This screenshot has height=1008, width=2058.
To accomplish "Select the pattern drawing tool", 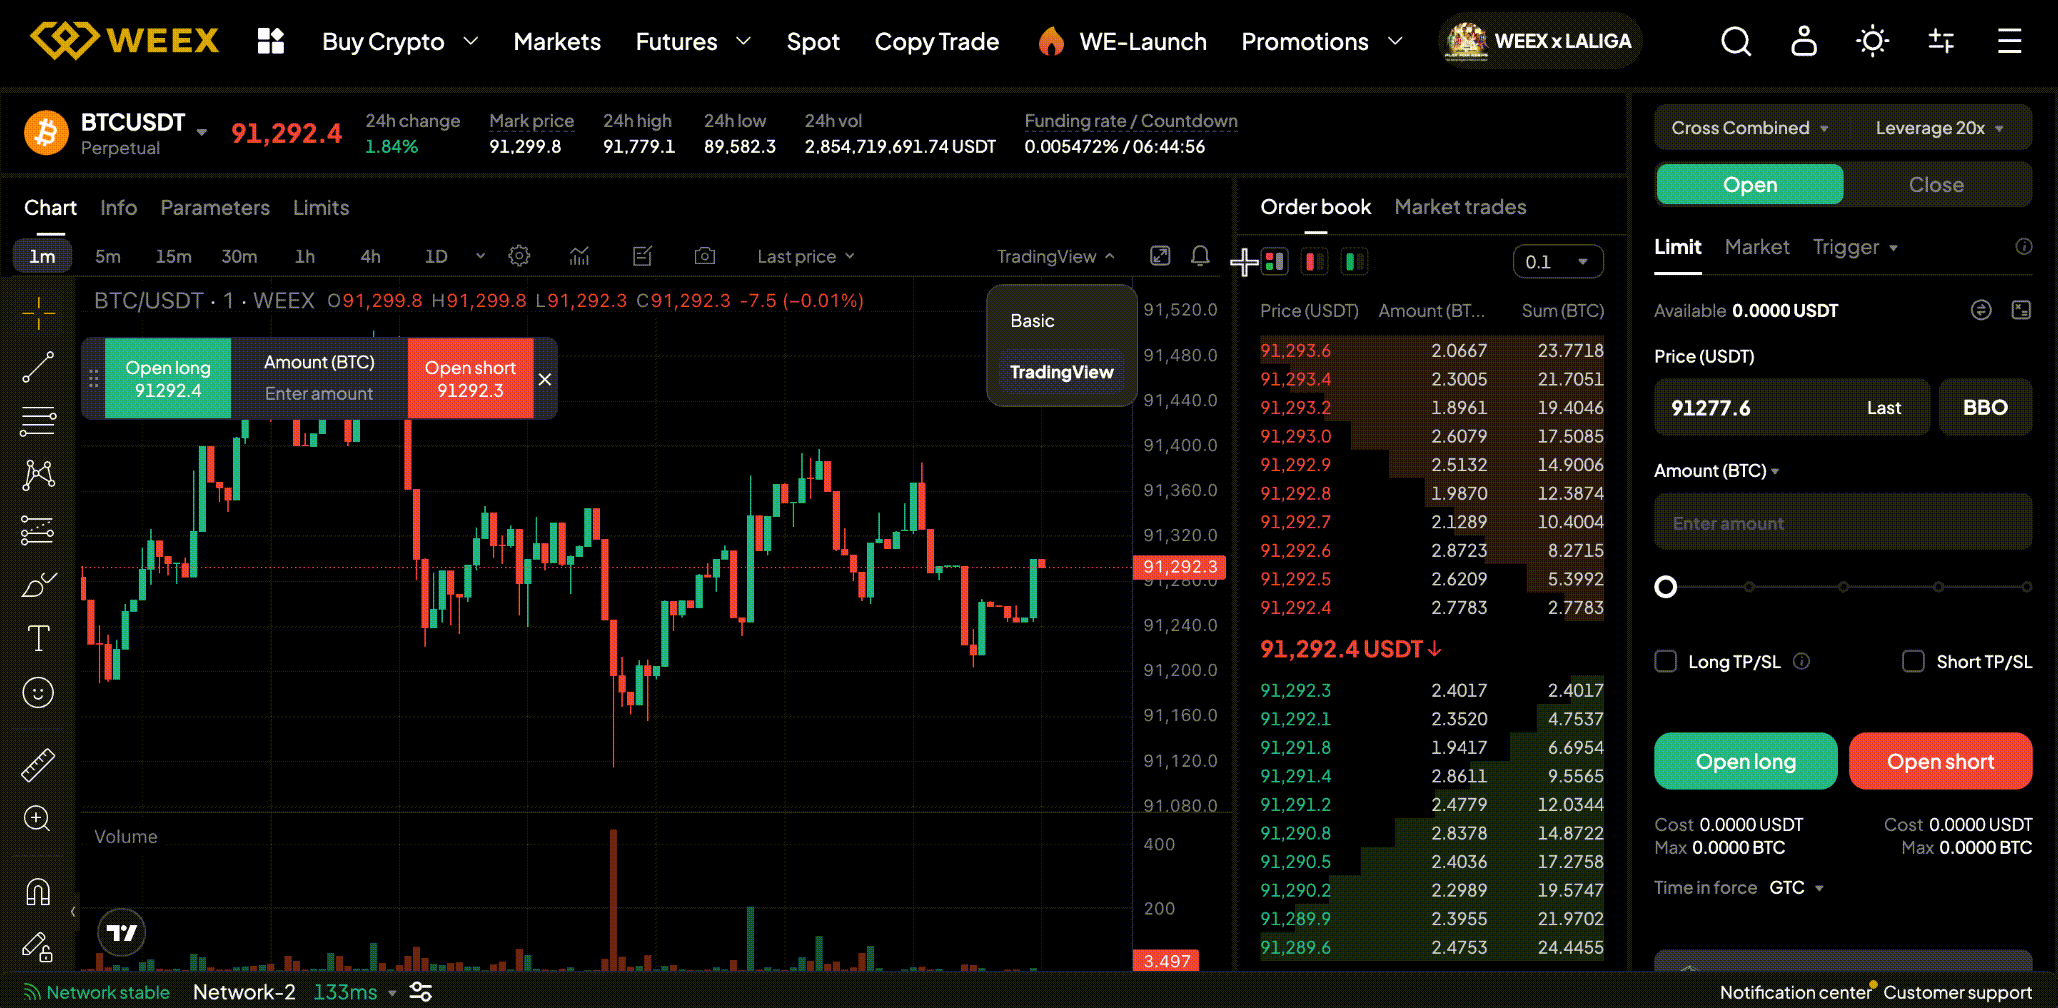I will point(38,475).
